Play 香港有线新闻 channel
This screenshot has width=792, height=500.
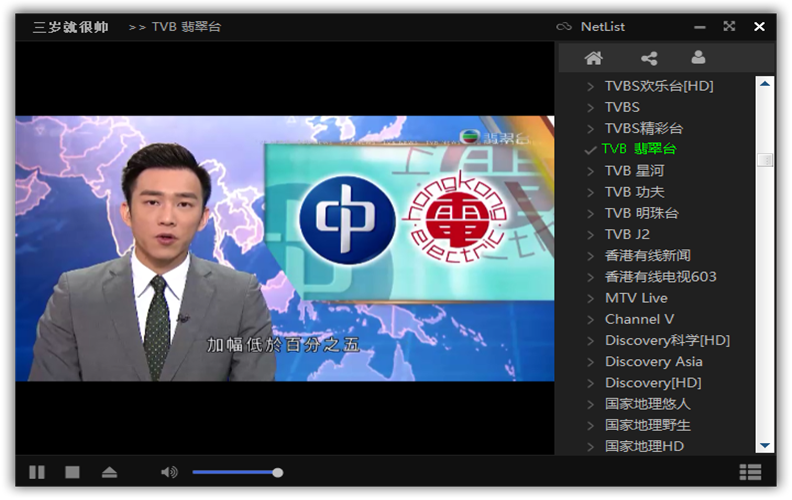click(x=647, y=256)
